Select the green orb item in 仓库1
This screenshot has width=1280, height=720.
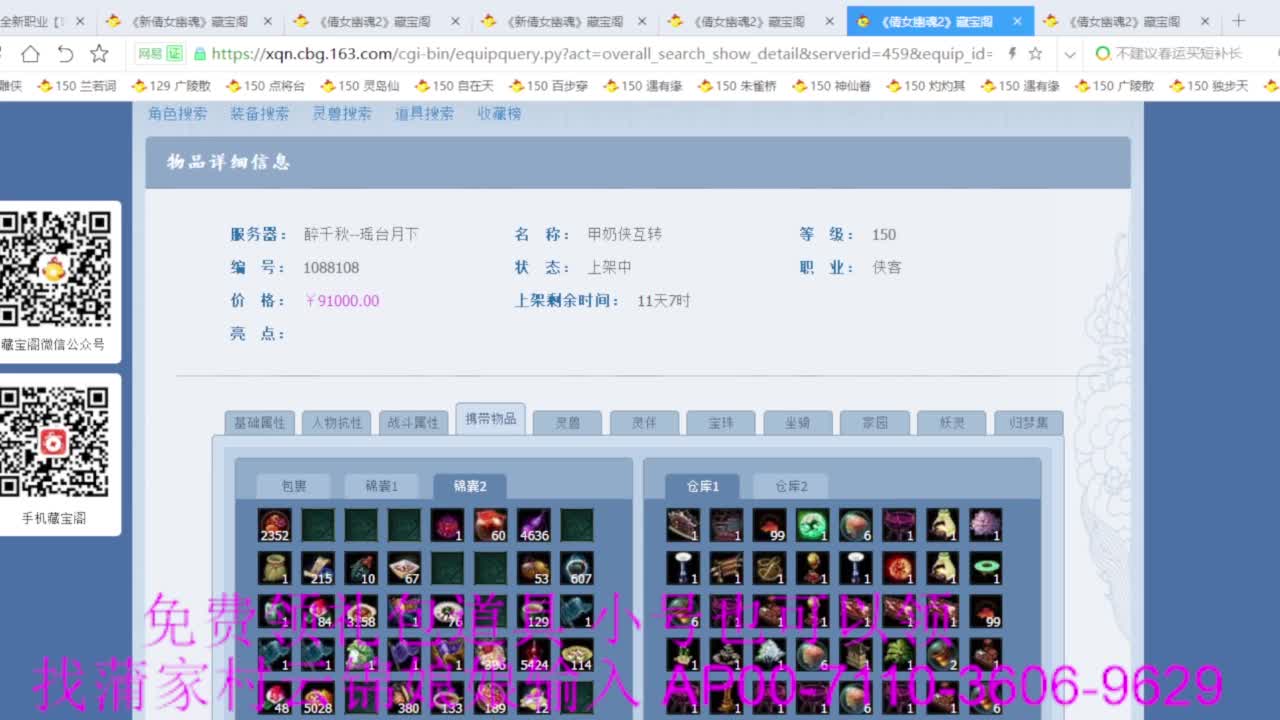pos(812,525)
